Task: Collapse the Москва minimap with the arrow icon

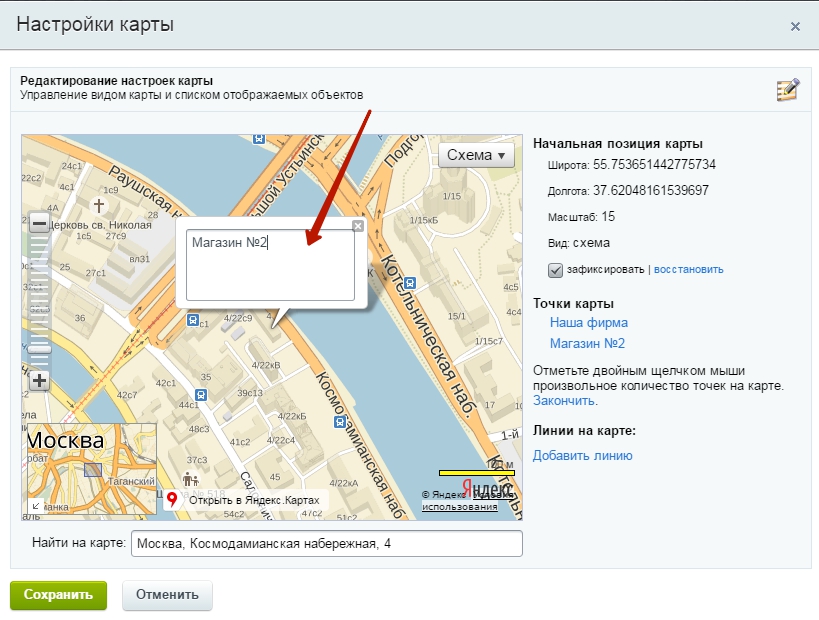Action: pyautogui.click(x=36, y=507)
